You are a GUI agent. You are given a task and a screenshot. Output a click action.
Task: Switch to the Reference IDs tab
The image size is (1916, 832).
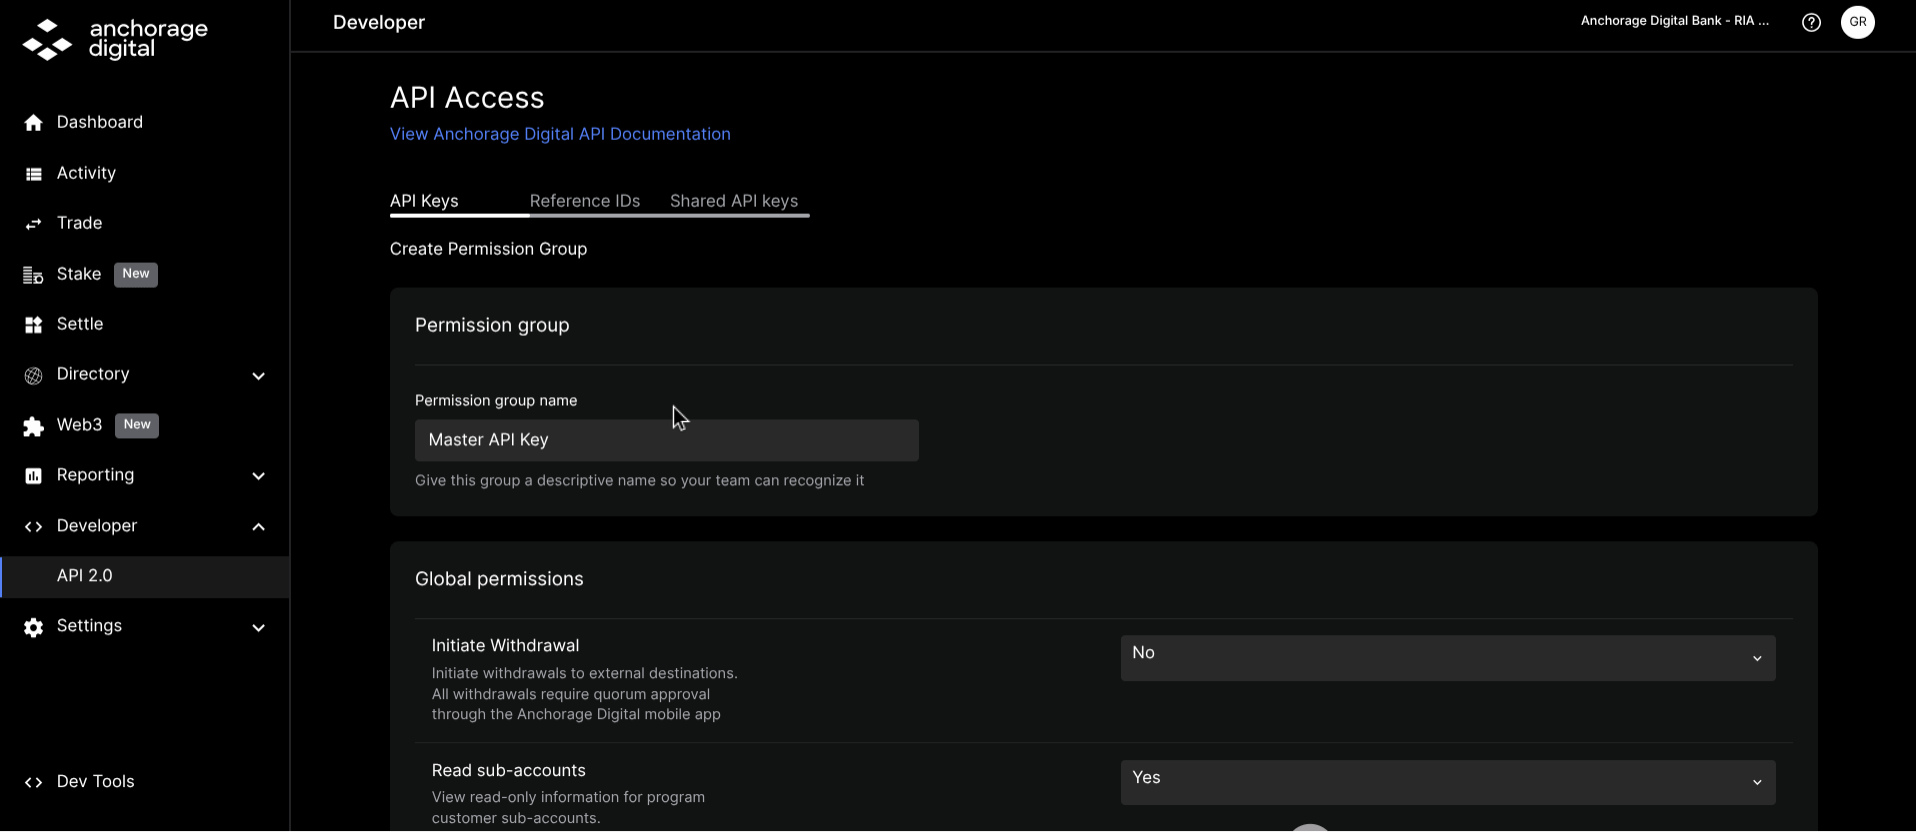585,201
